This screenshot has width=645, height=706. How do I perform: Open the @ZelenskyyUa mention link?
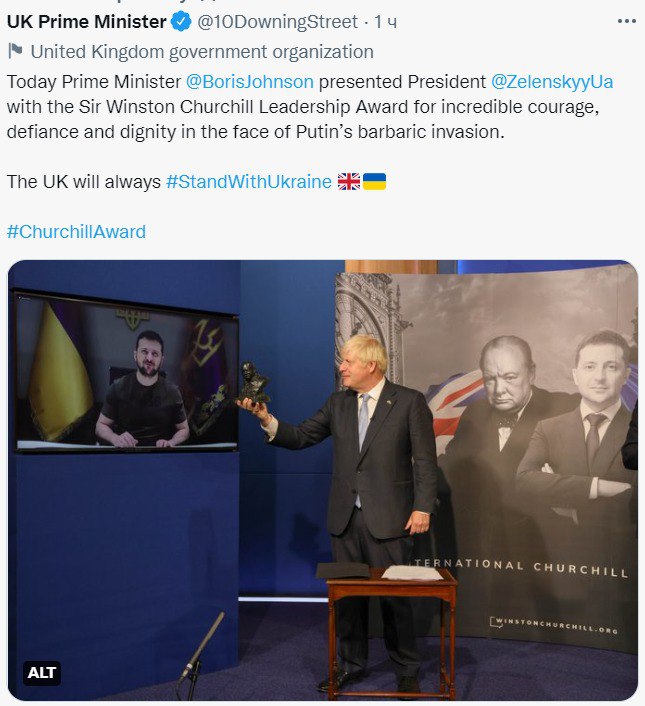click(x=552, y=82)
